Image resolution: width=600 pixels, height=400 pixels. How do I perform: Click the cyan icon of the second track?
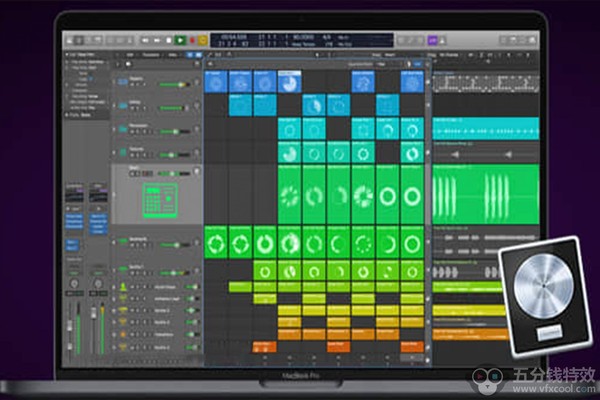click(x=121, y=105)
